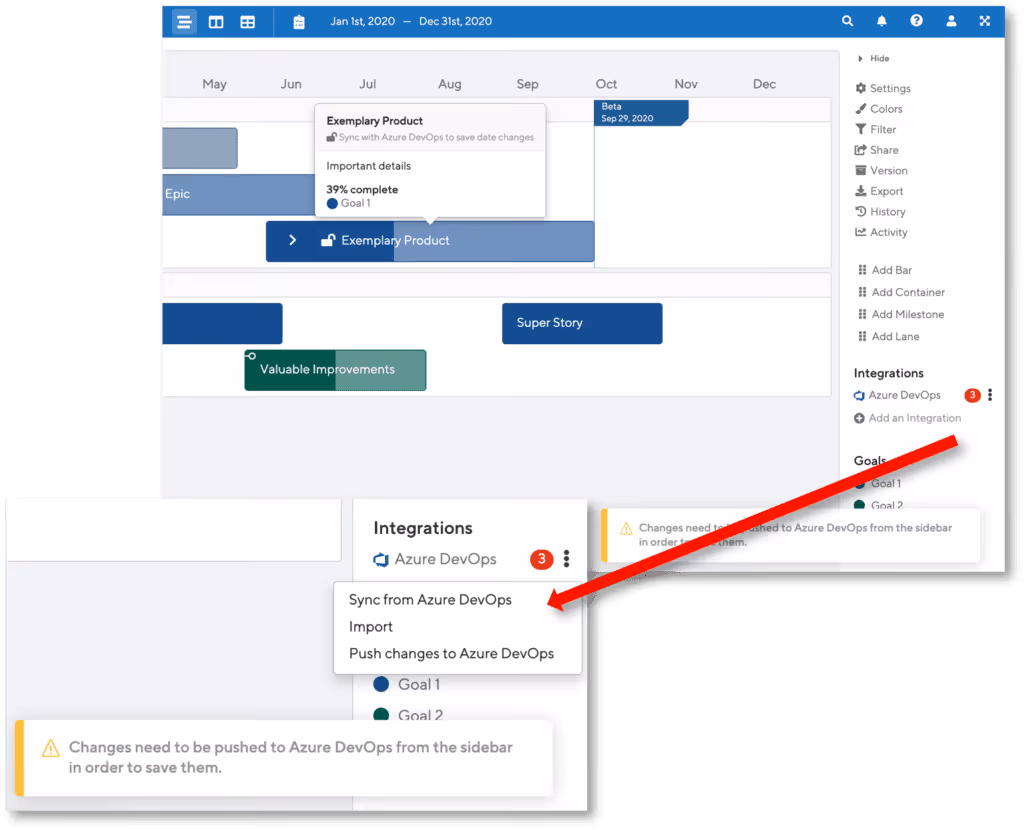Open Colors brush option
The image size is (1024, 830).
pyautogui.click(x=879, y=109)
